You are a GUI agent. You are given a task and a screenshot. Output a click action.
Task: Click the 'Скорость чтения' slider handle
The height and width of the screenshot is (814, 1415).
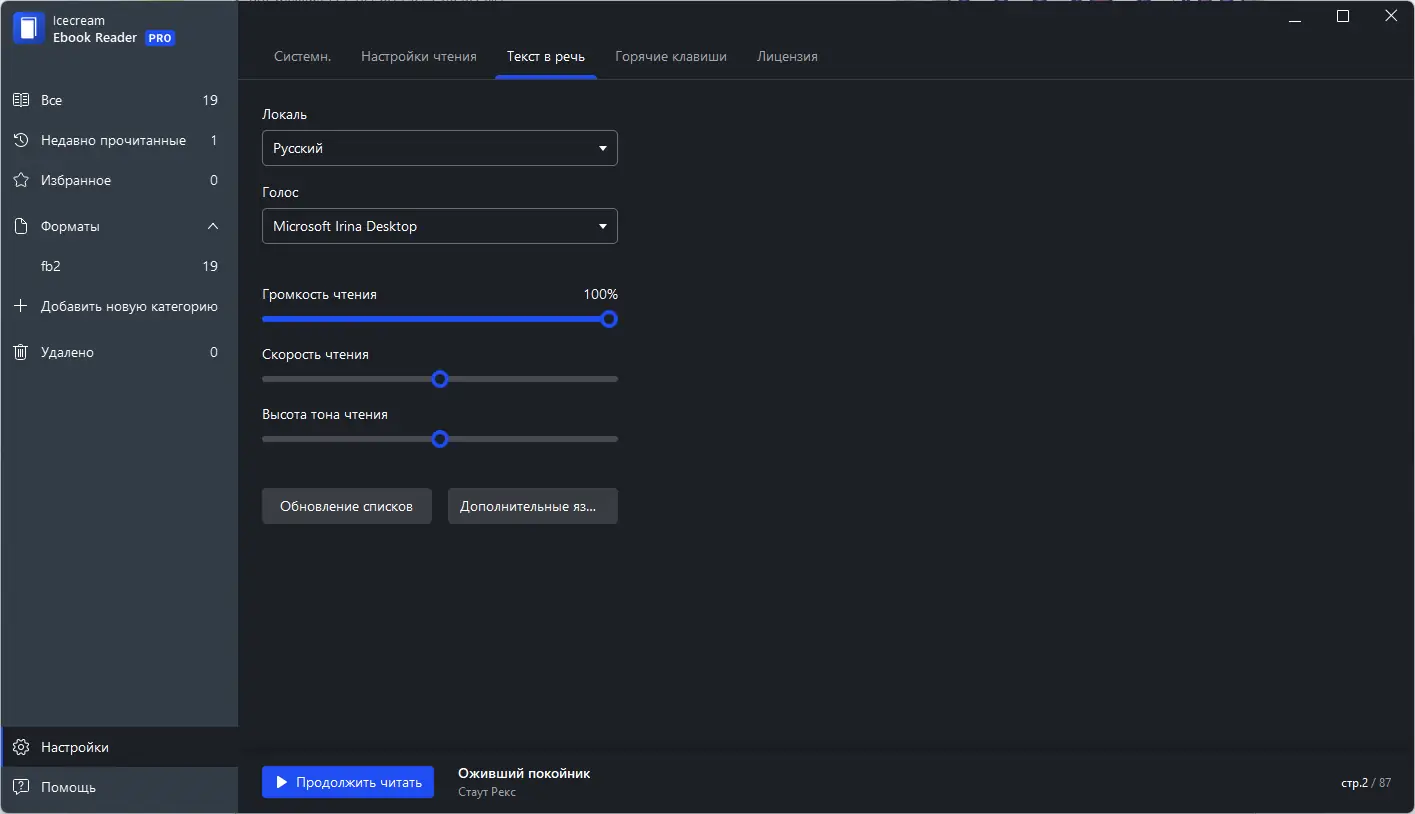(439, 379)
